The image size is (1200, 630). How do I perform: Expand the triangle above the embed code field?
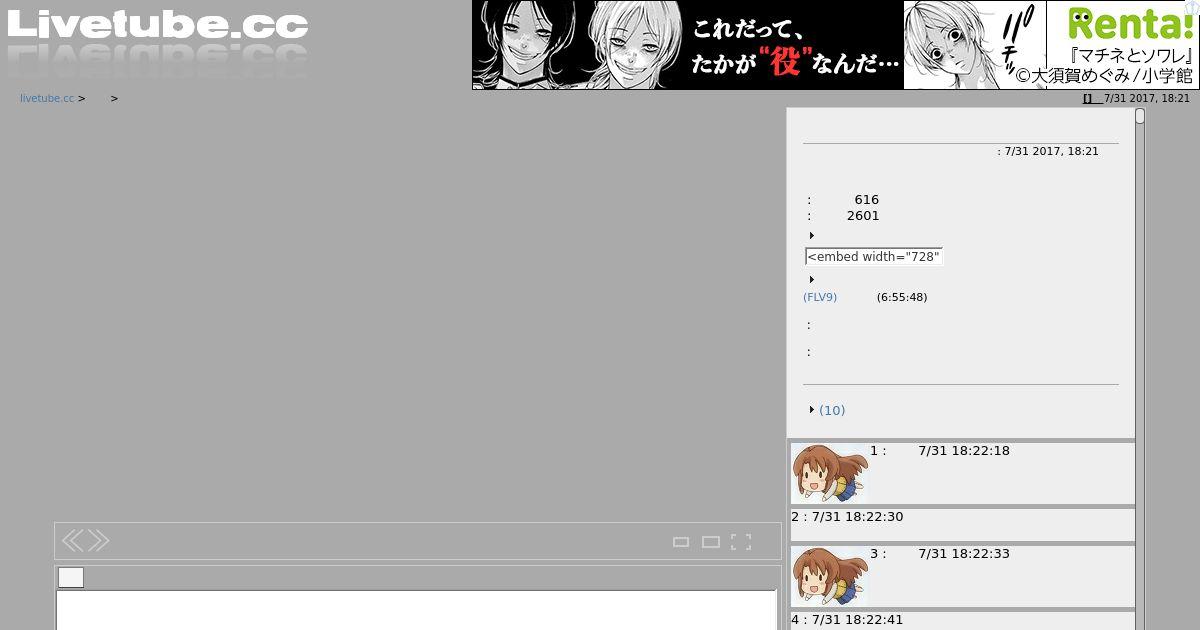click(811, 236)
